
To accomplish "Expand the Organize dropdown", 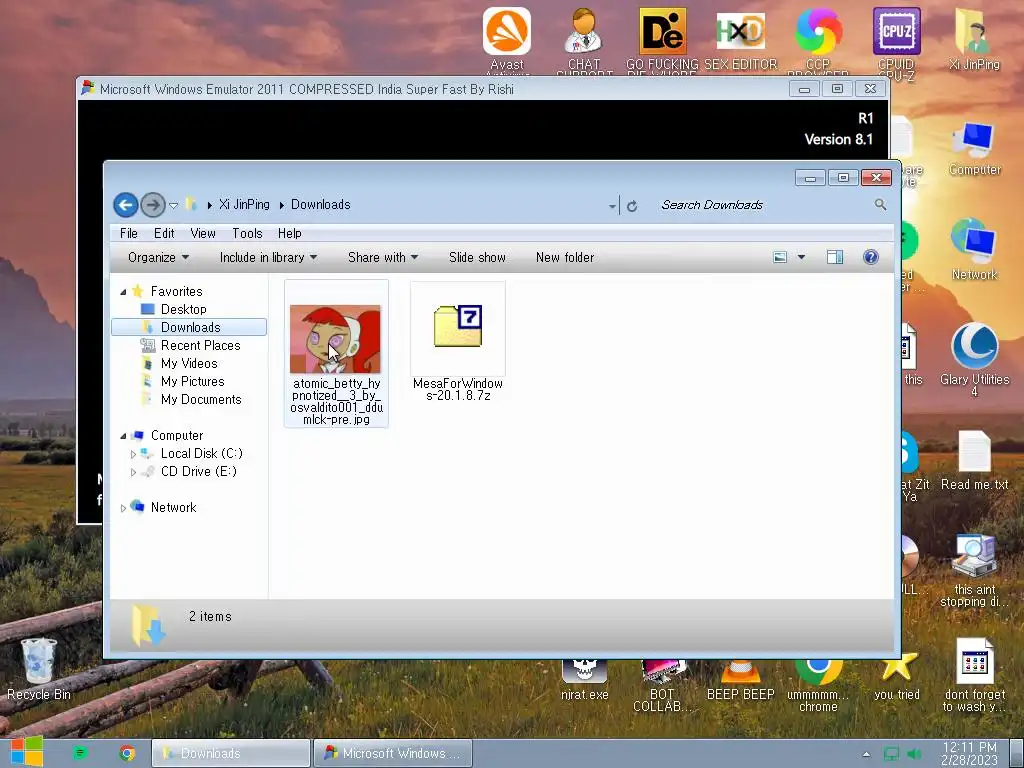I will pos(159,257).
